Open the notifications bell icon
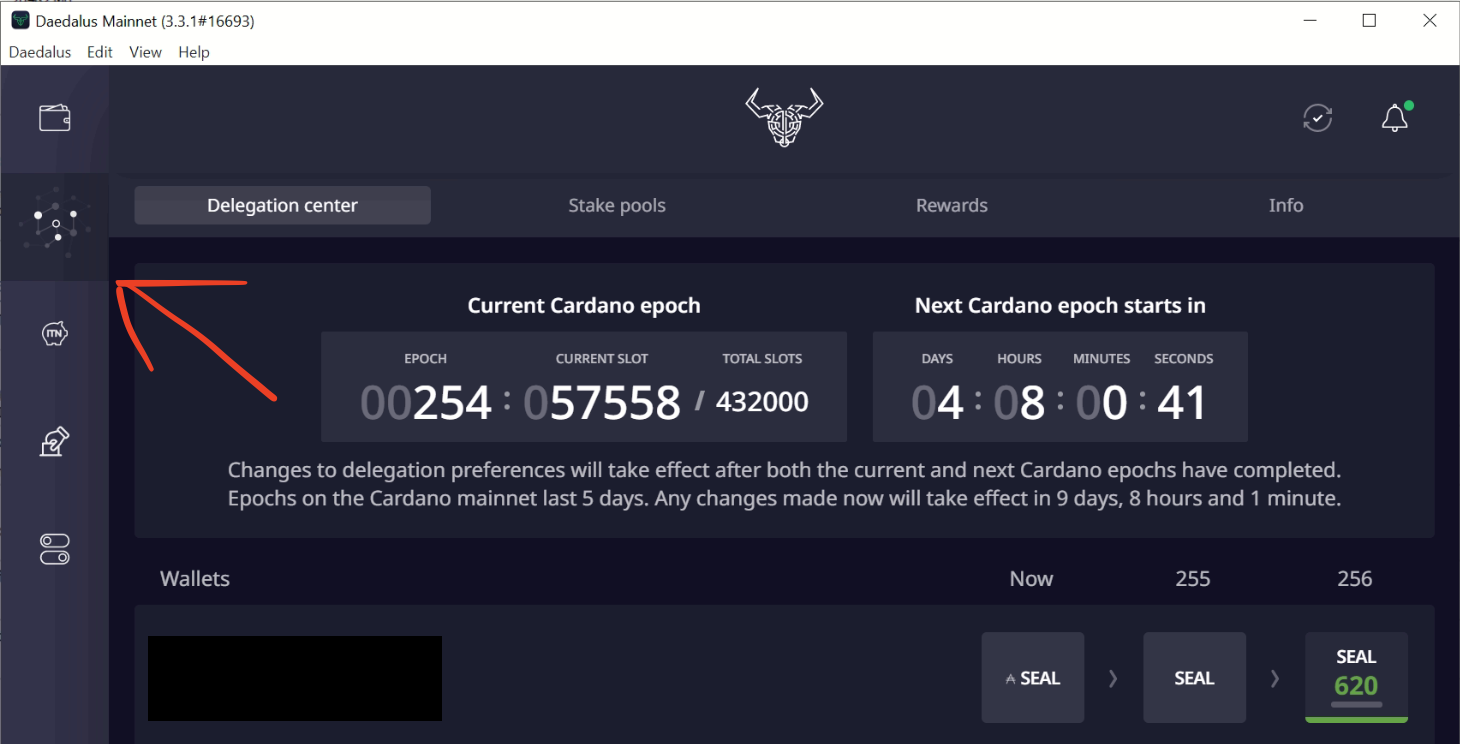The width and height of the screenshot is (1460, 744). [1395, 117]
